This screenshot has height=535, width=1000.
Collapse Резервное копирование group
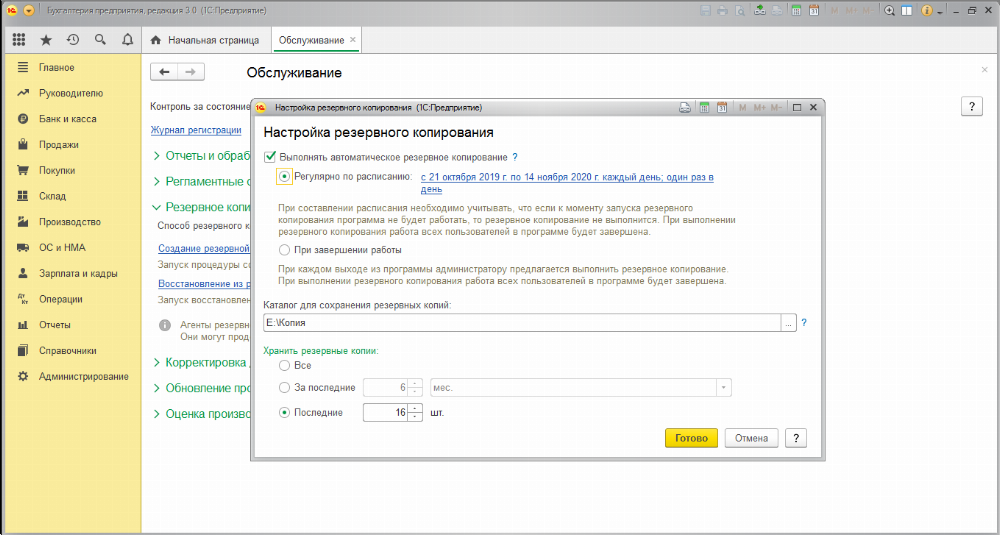203,207
